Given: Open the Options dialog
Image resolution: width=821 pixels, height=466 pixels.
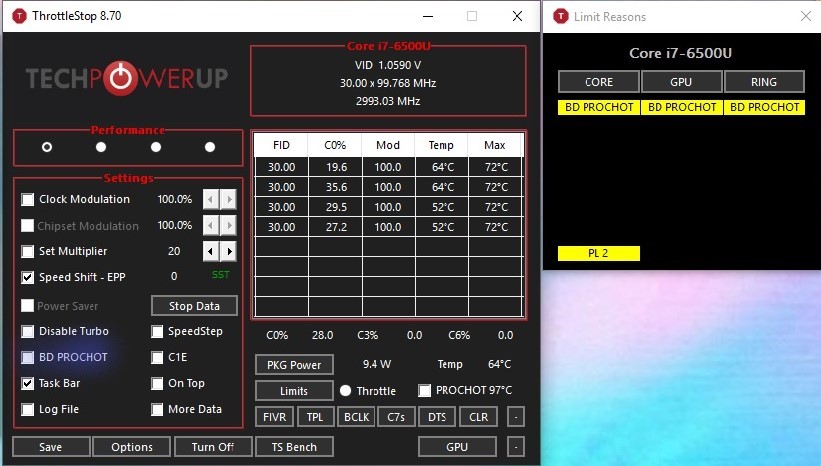Looking at the screenshot, I should coord(132,447).
